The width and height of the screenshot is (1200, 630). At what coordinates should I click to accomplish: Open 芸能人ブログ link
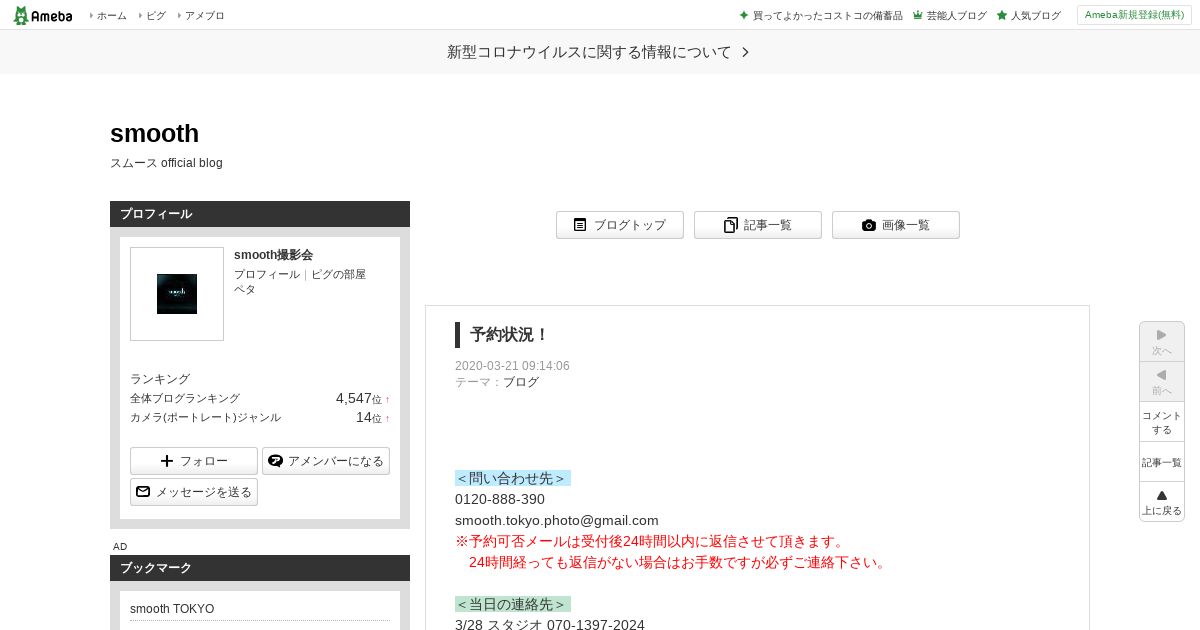click(956, 16)
